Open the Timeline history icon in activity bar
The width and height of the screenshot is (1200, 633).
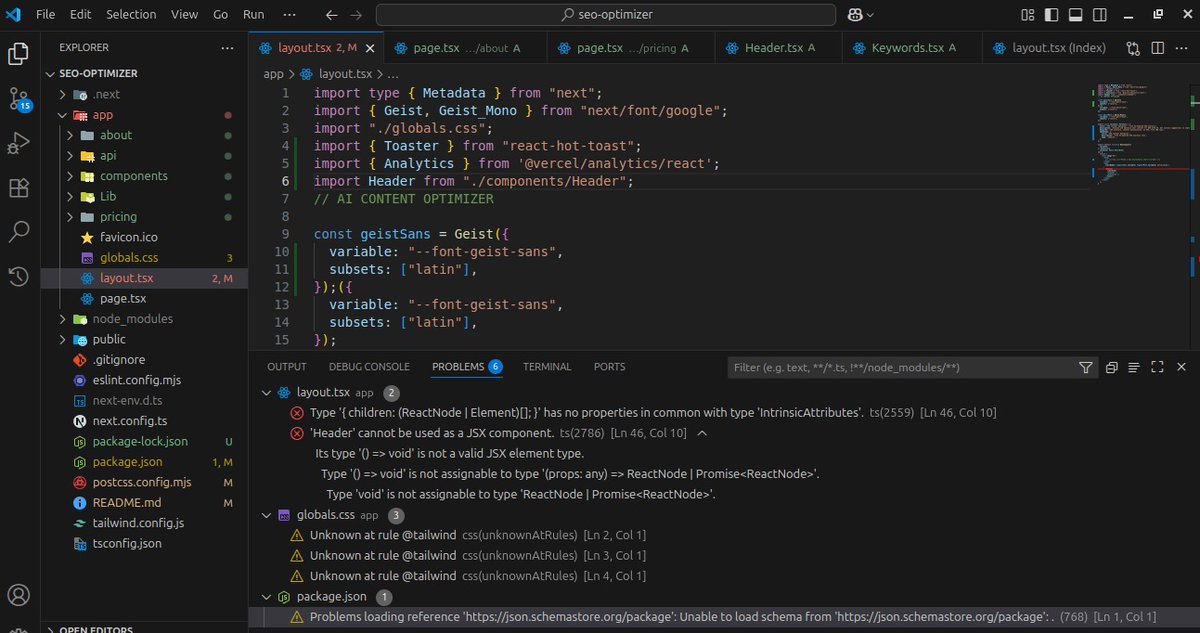18,277
